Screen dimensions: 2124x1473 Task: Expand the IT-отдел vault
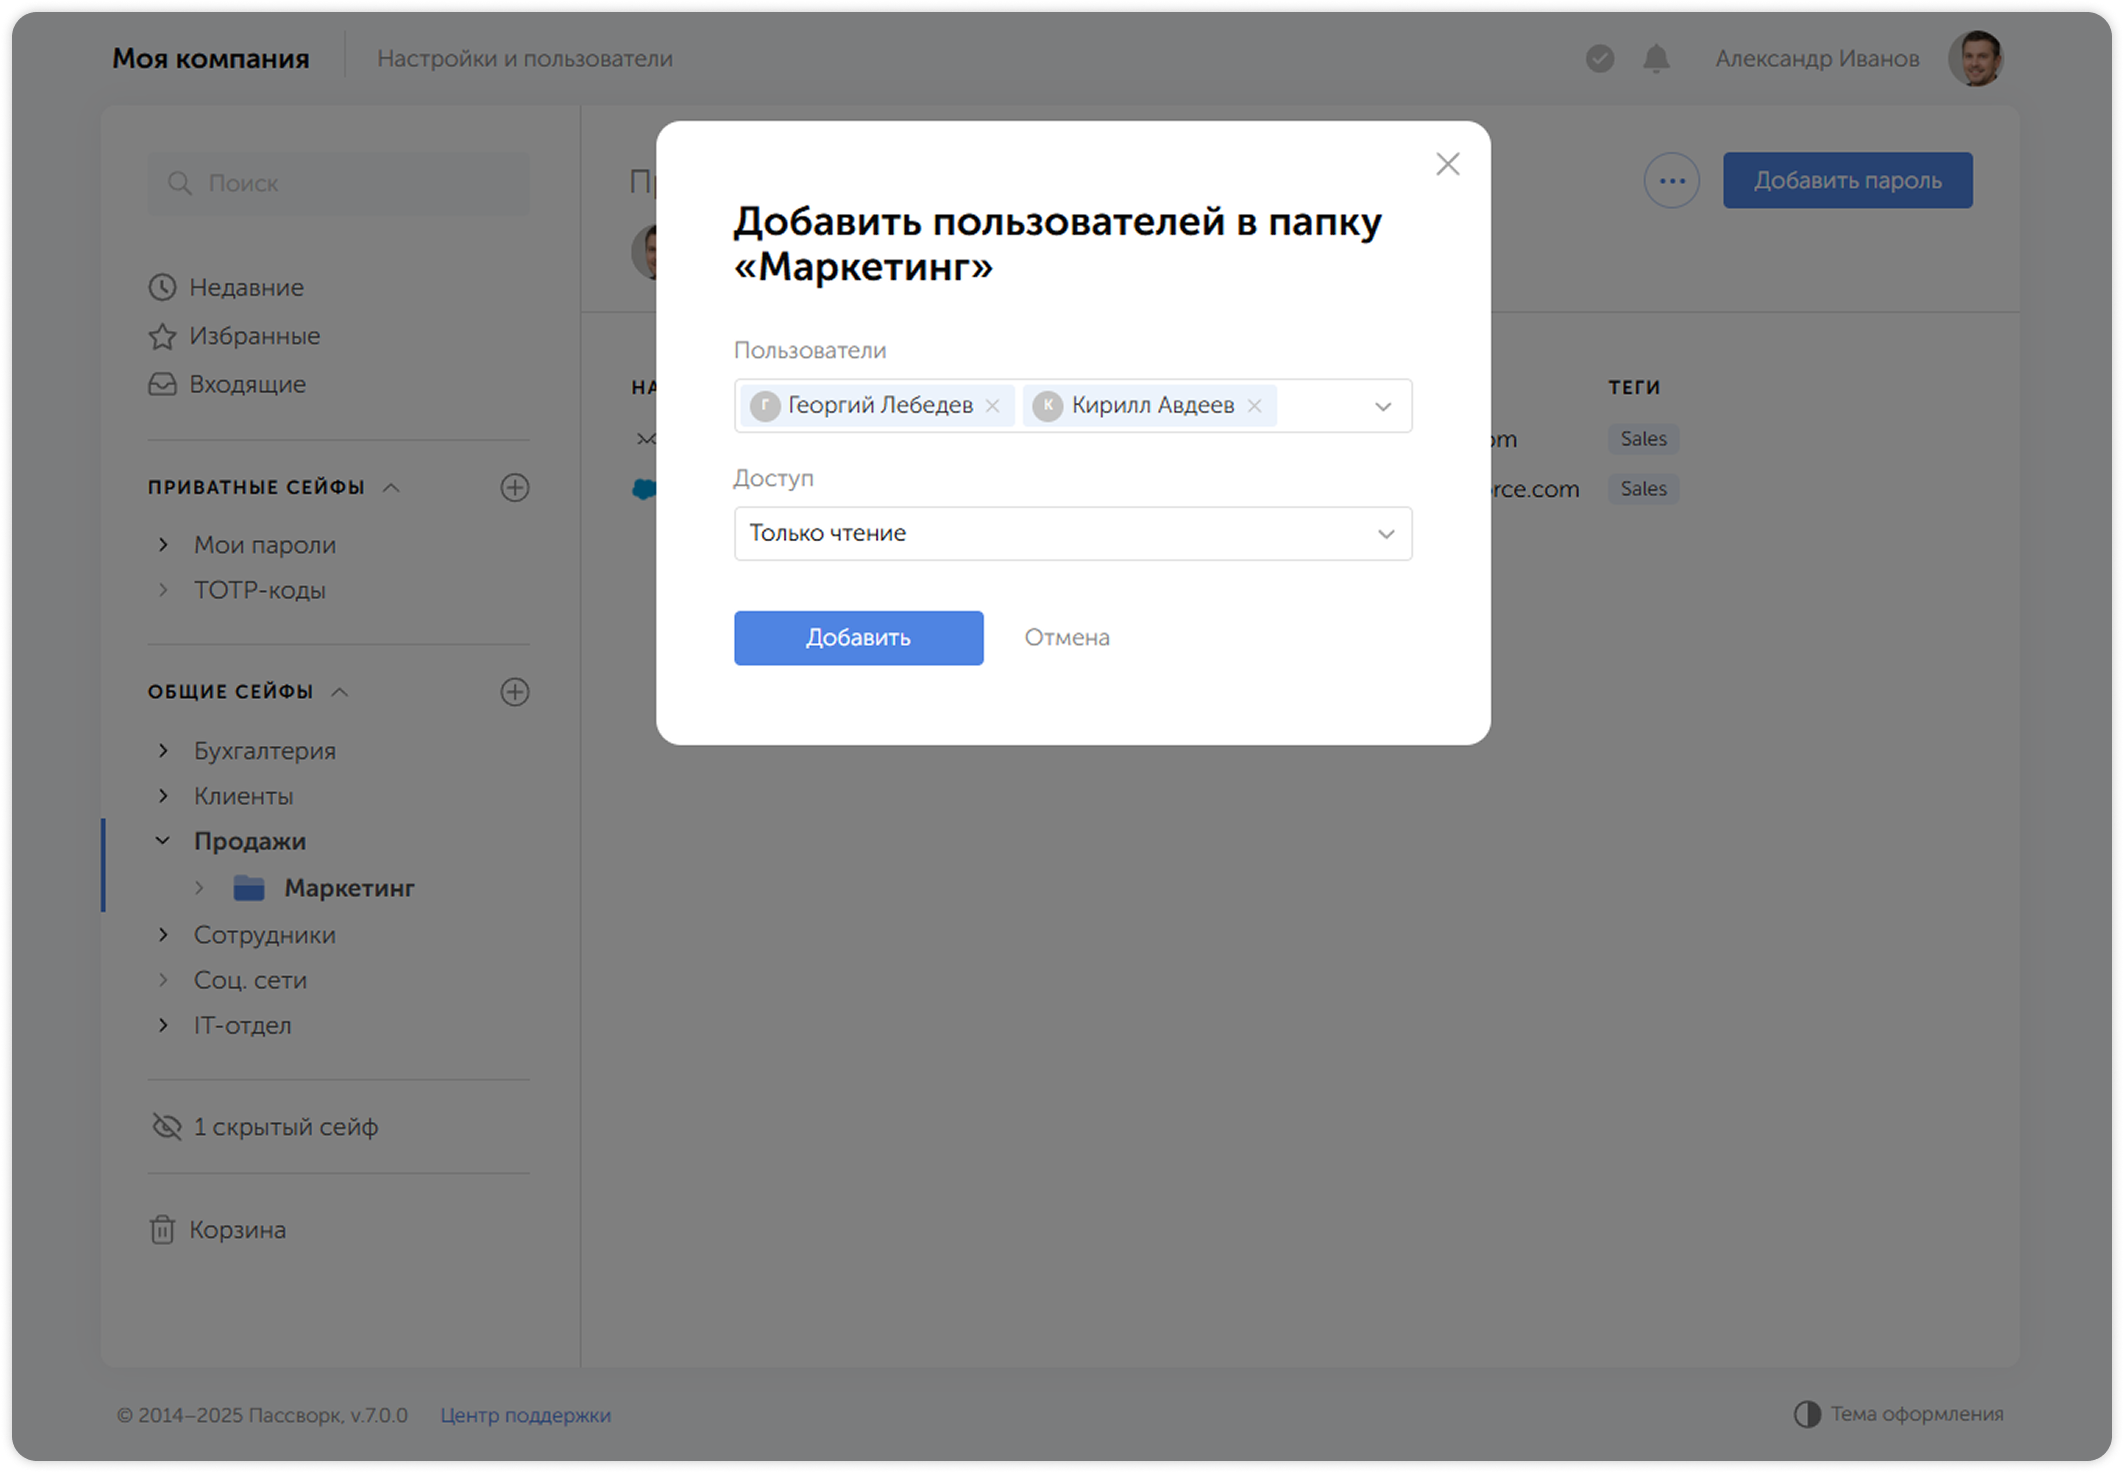pyautogui.click(x=163, y=1026)
